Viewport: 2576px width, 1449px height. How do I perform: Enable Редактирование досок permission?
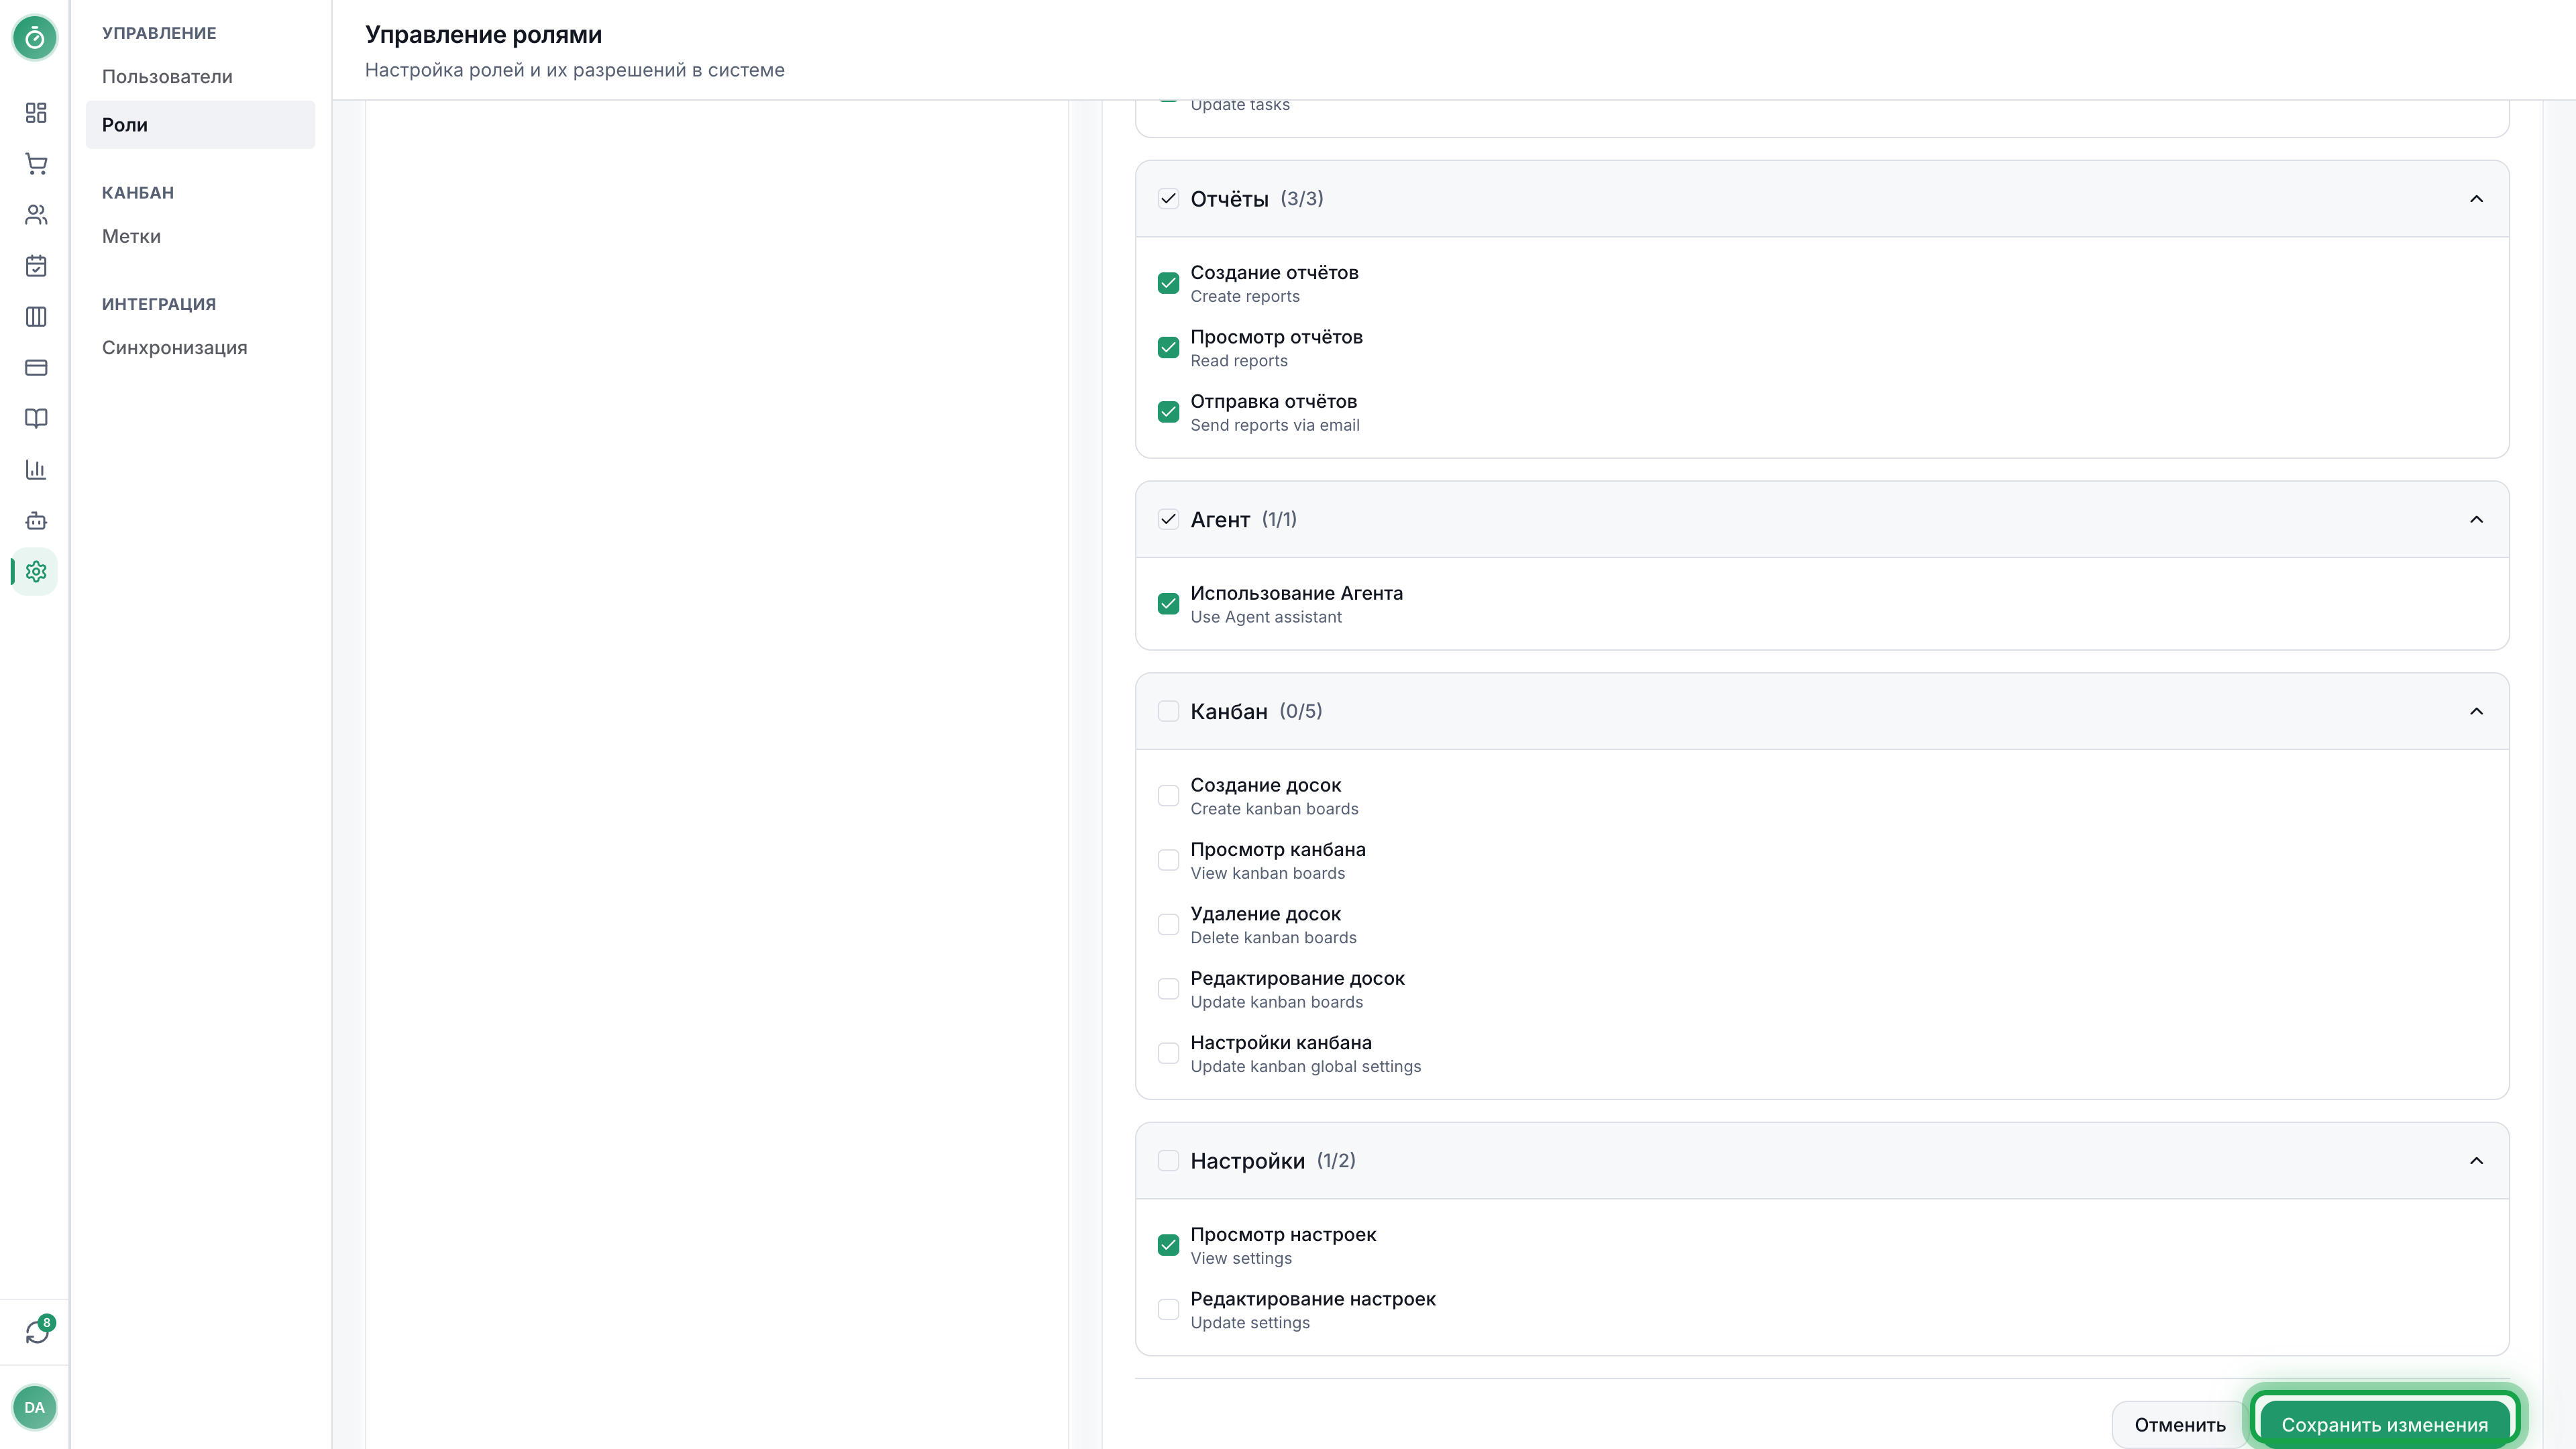pos(1168,989)
